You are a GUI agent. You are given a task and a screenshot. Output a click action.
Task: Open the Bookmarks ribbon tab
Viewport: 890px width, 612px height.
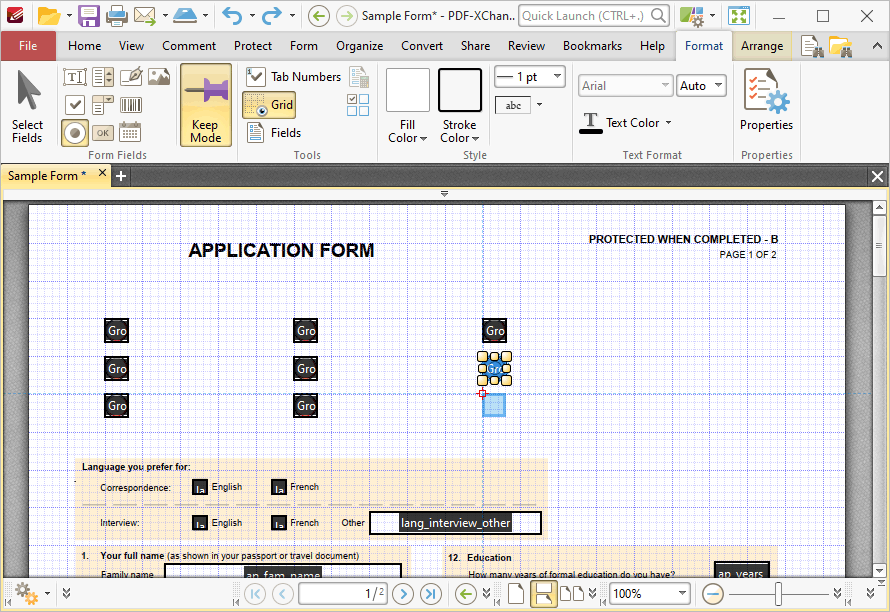pos(592,46)
